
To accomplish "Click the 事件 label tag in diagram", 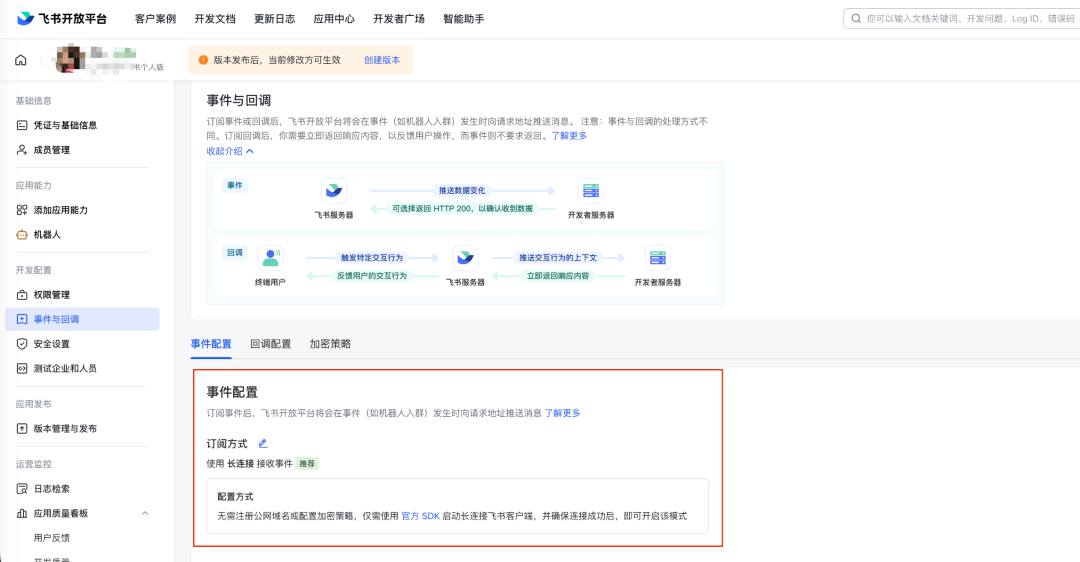I will pyautogui.click(x=235, y=185).
